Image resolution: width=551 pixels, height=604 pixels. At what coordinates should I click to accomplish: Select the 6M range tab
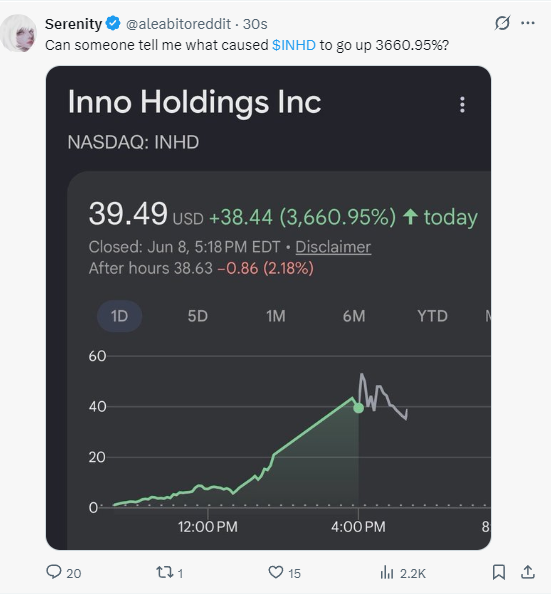[x=354, y=316]
